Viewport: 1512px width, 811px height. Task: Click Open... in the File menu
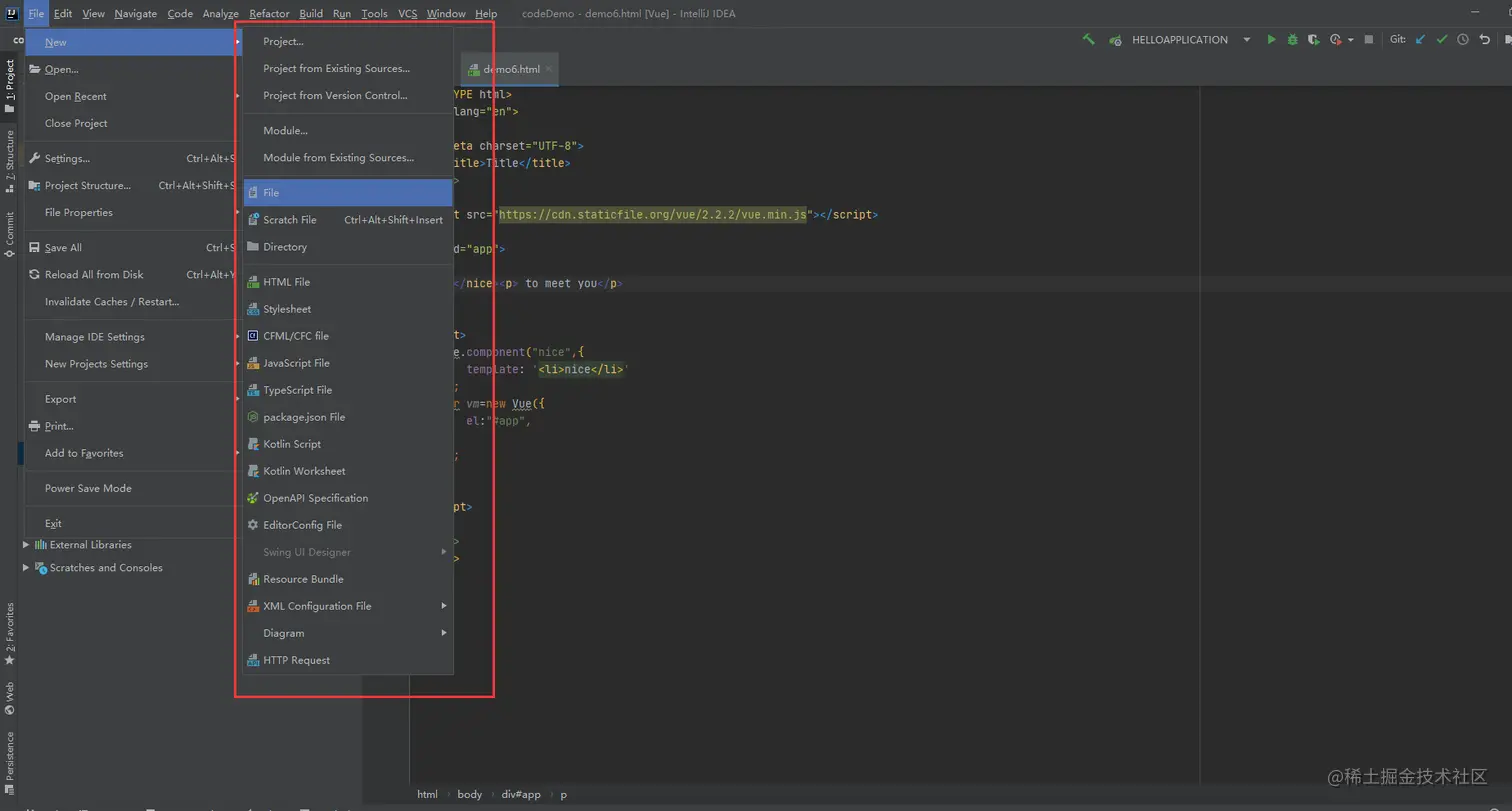[134, 70]
